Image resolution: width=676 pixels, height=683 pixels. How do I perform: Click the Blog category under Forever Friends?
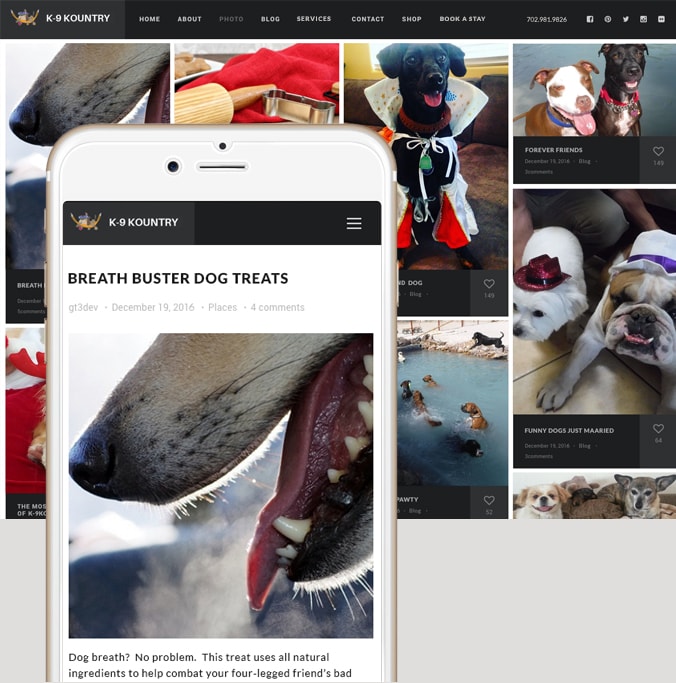coord(585,161)
